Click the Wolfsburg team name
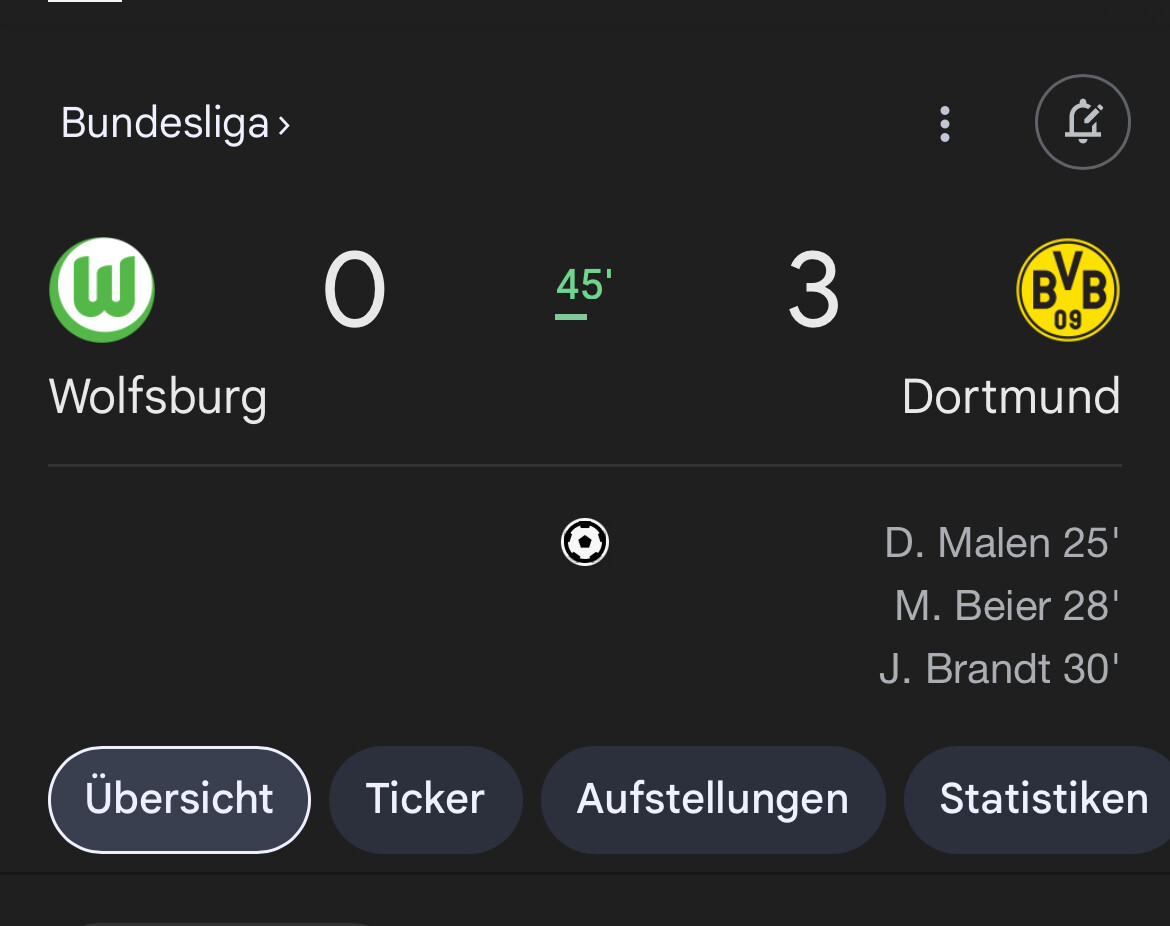 pyautogui.click(x=157, y=396)
